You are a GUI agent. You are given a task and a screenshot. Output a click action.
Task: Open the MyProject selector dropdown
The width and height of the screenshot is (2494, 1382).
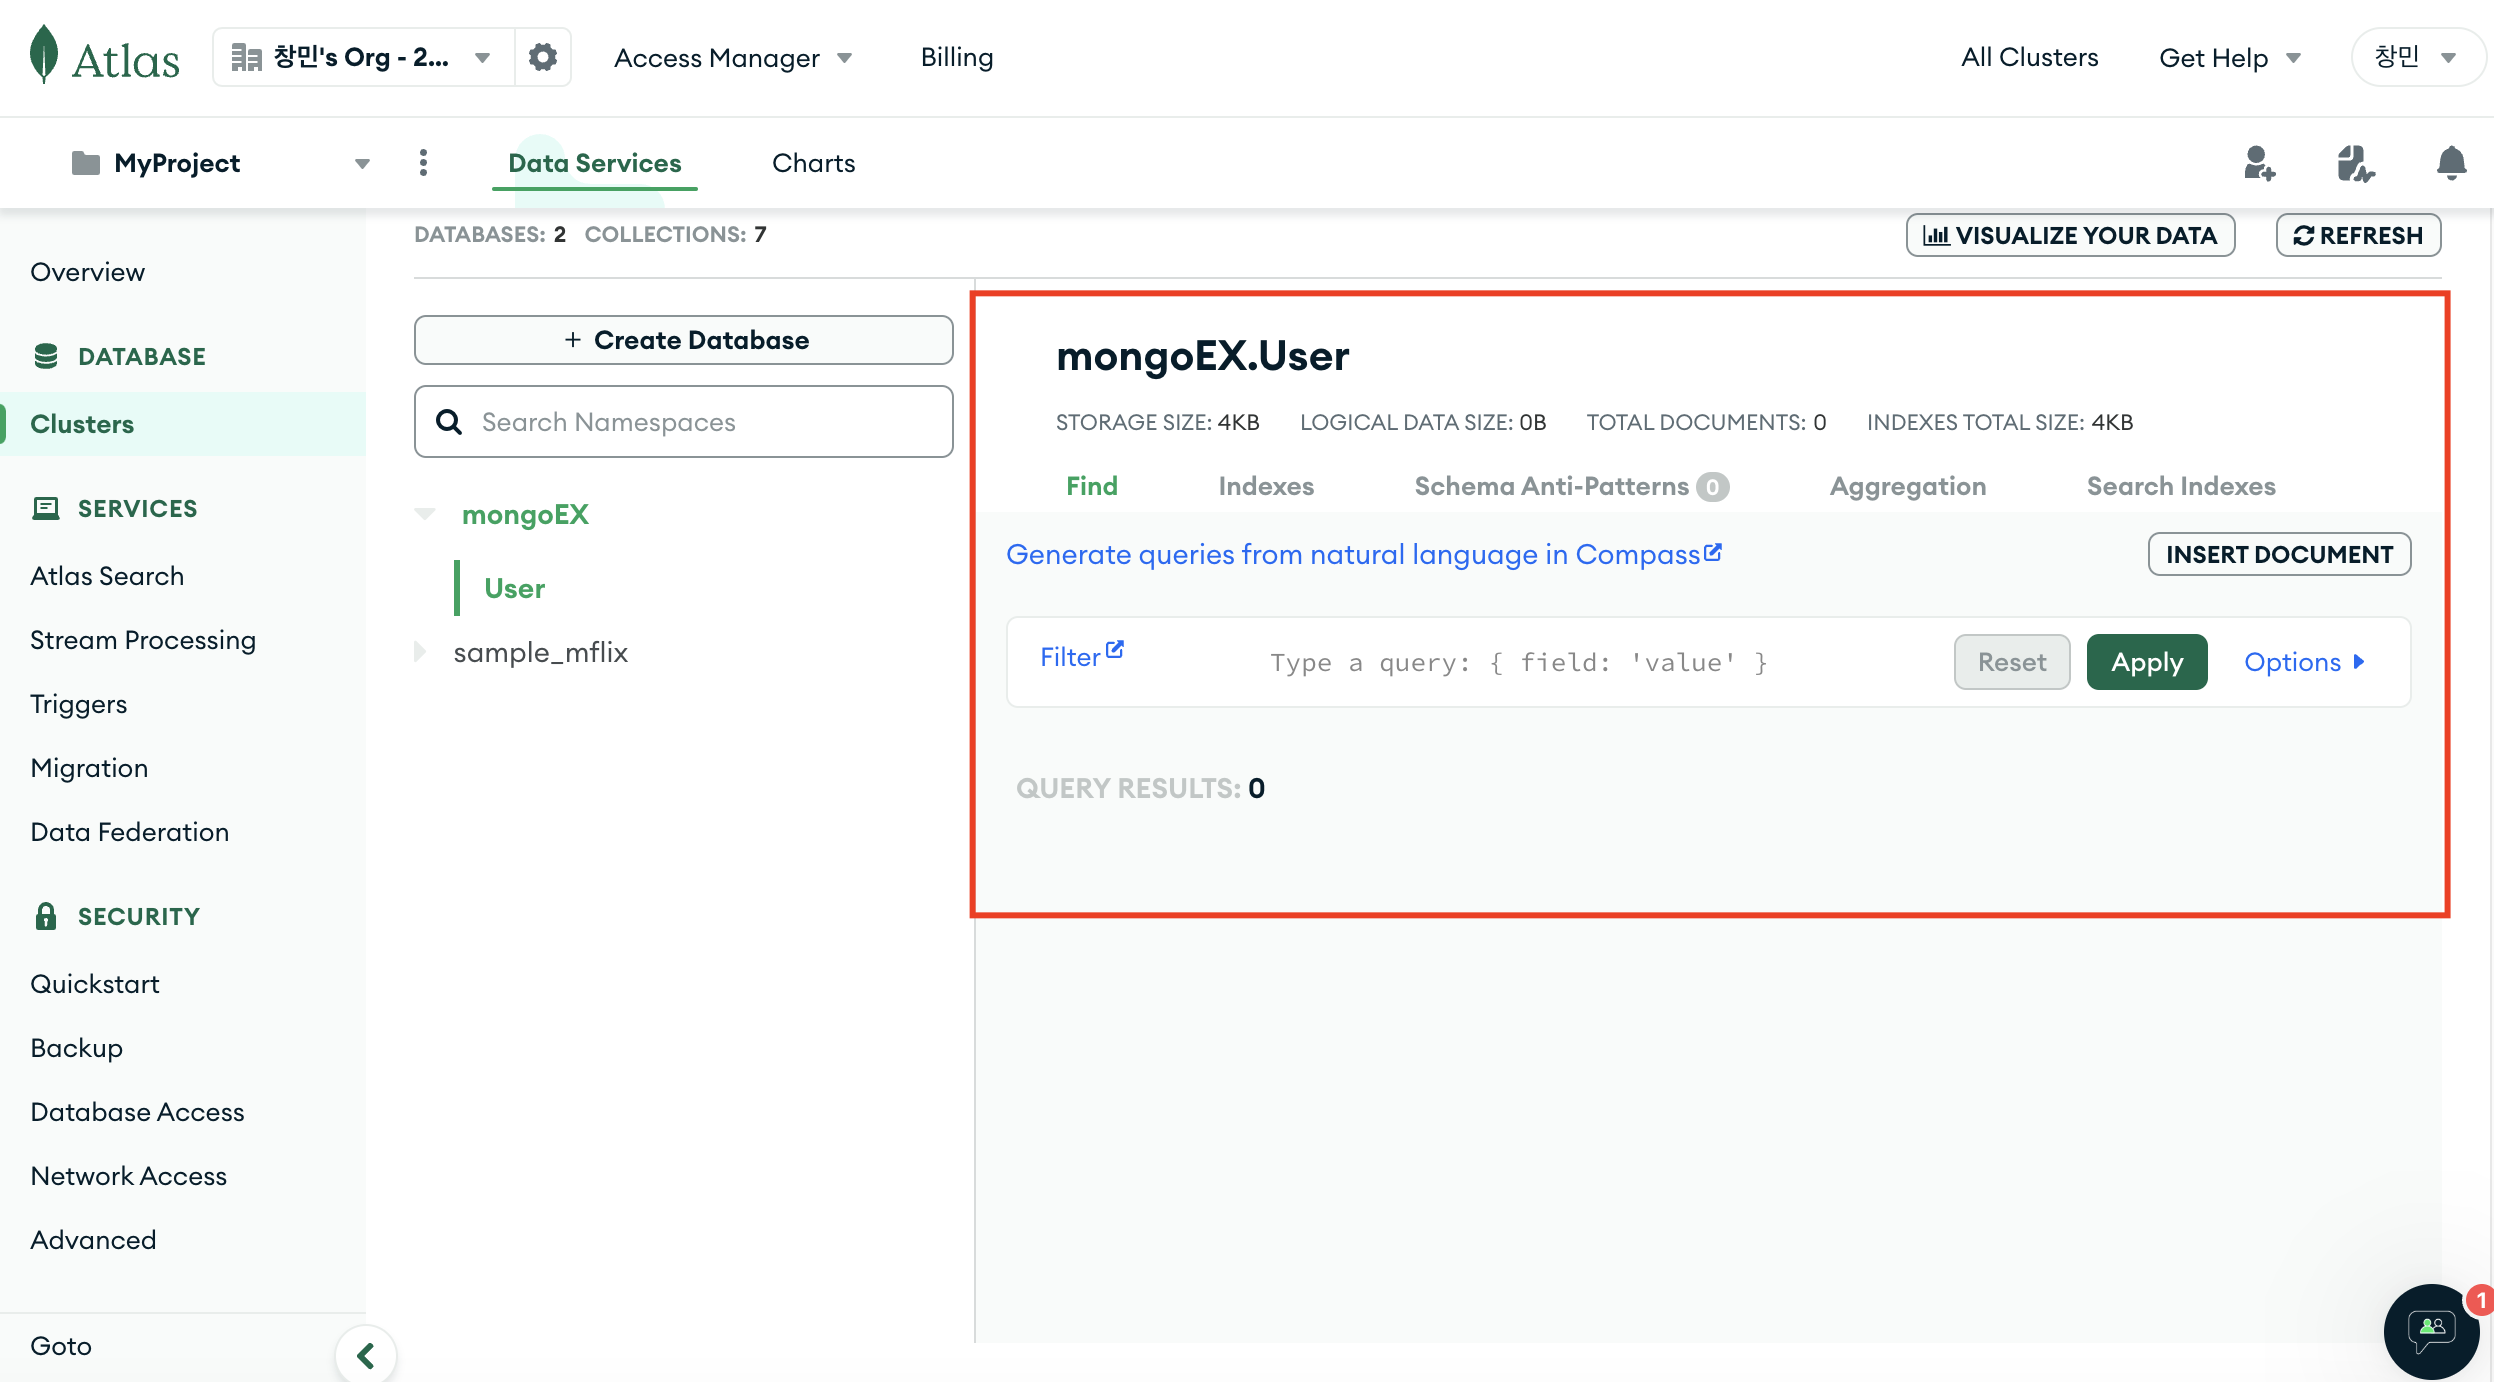(220, 163)
